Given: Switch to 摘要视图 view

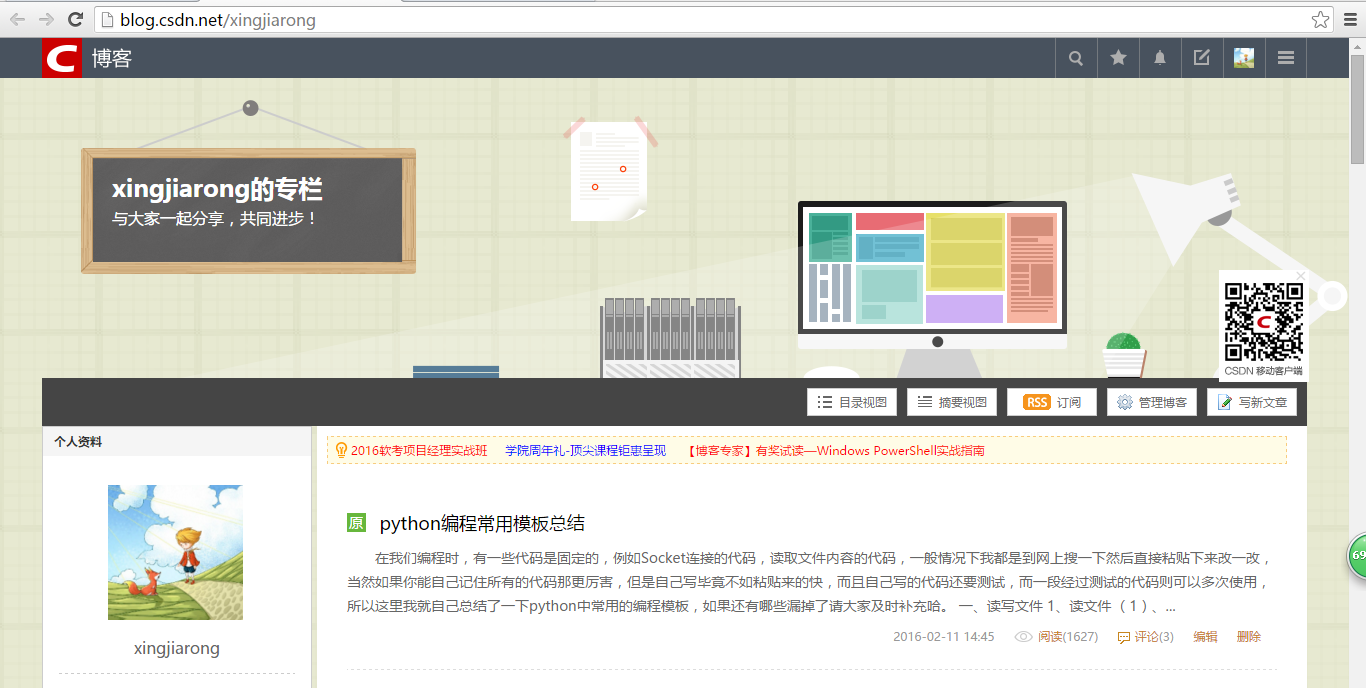Looking at the screenshot, I should [x=951, y=402].
